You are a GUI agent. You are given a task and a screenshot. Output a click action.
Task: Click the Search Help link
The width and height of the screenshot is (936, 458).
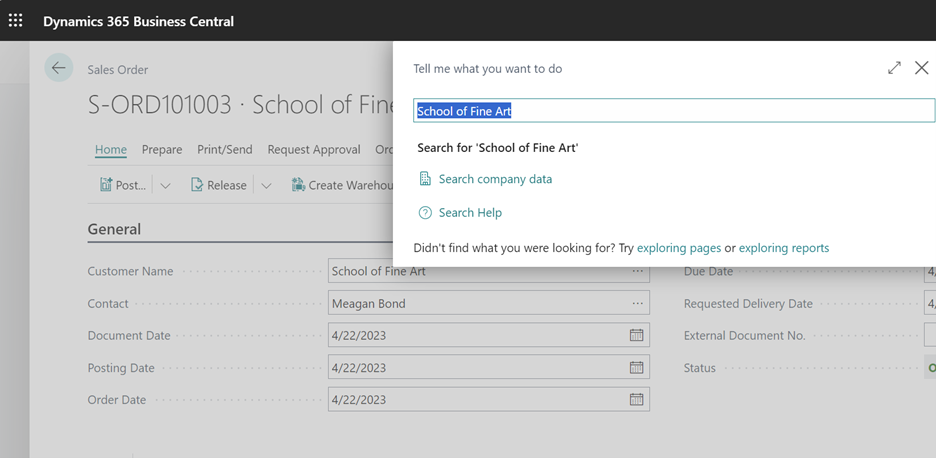pyautogui.click(x=470, y=213)
